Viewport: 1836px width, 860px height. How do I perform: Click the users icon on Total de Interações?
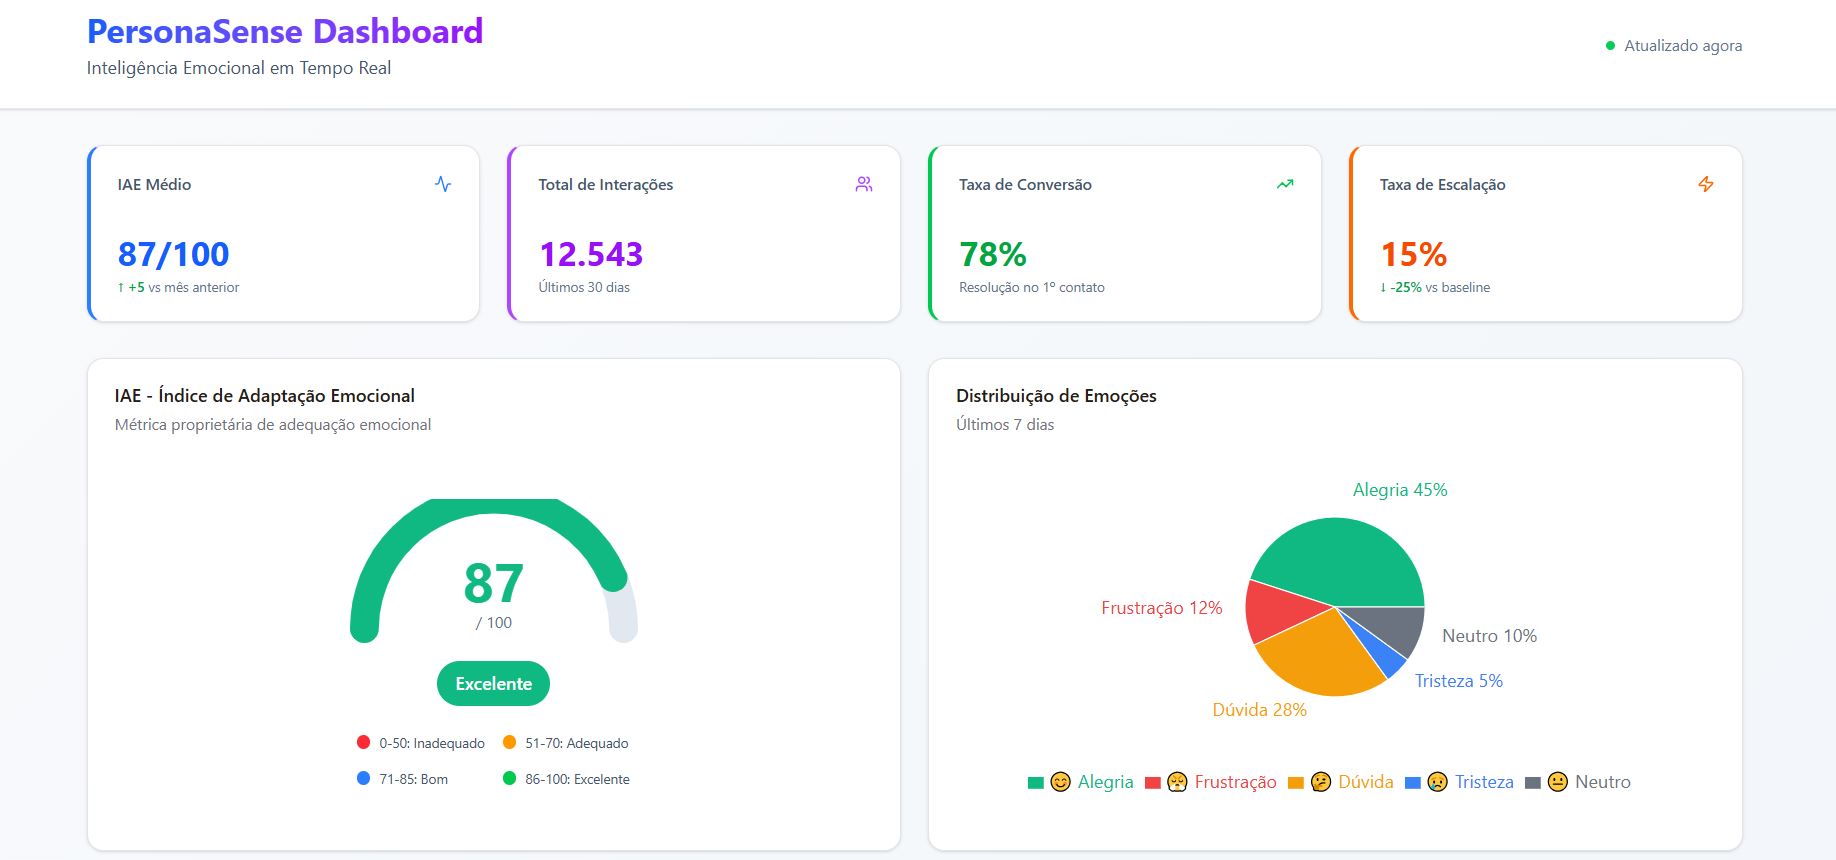pos(864,184)
